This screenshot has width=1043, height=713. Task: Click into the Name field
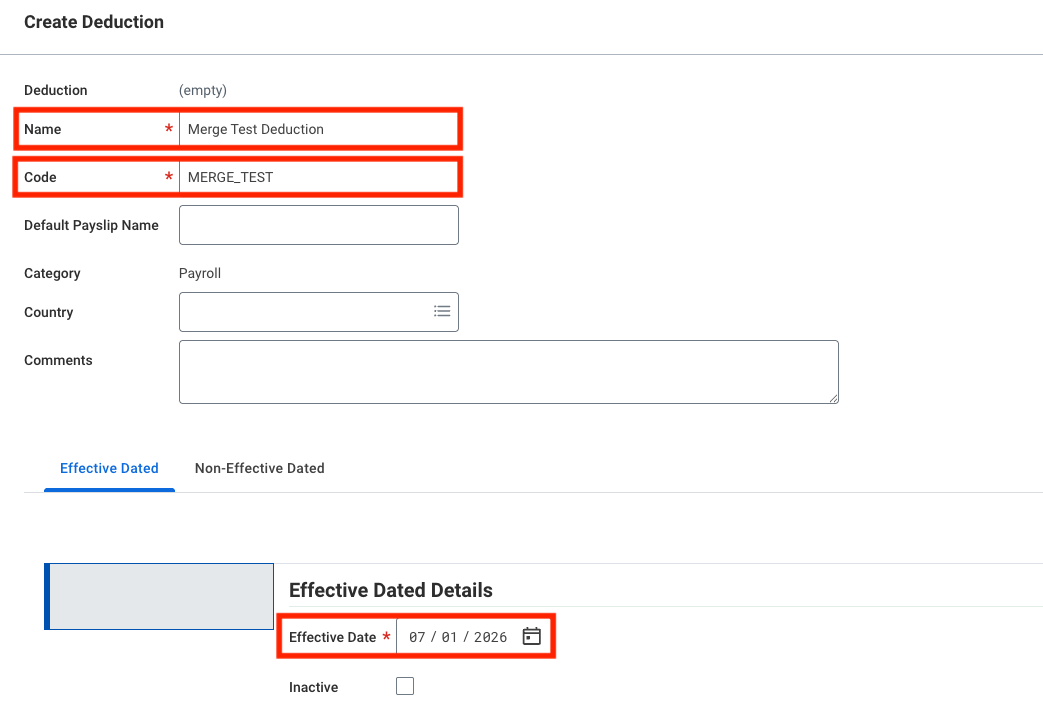point(319,129)
